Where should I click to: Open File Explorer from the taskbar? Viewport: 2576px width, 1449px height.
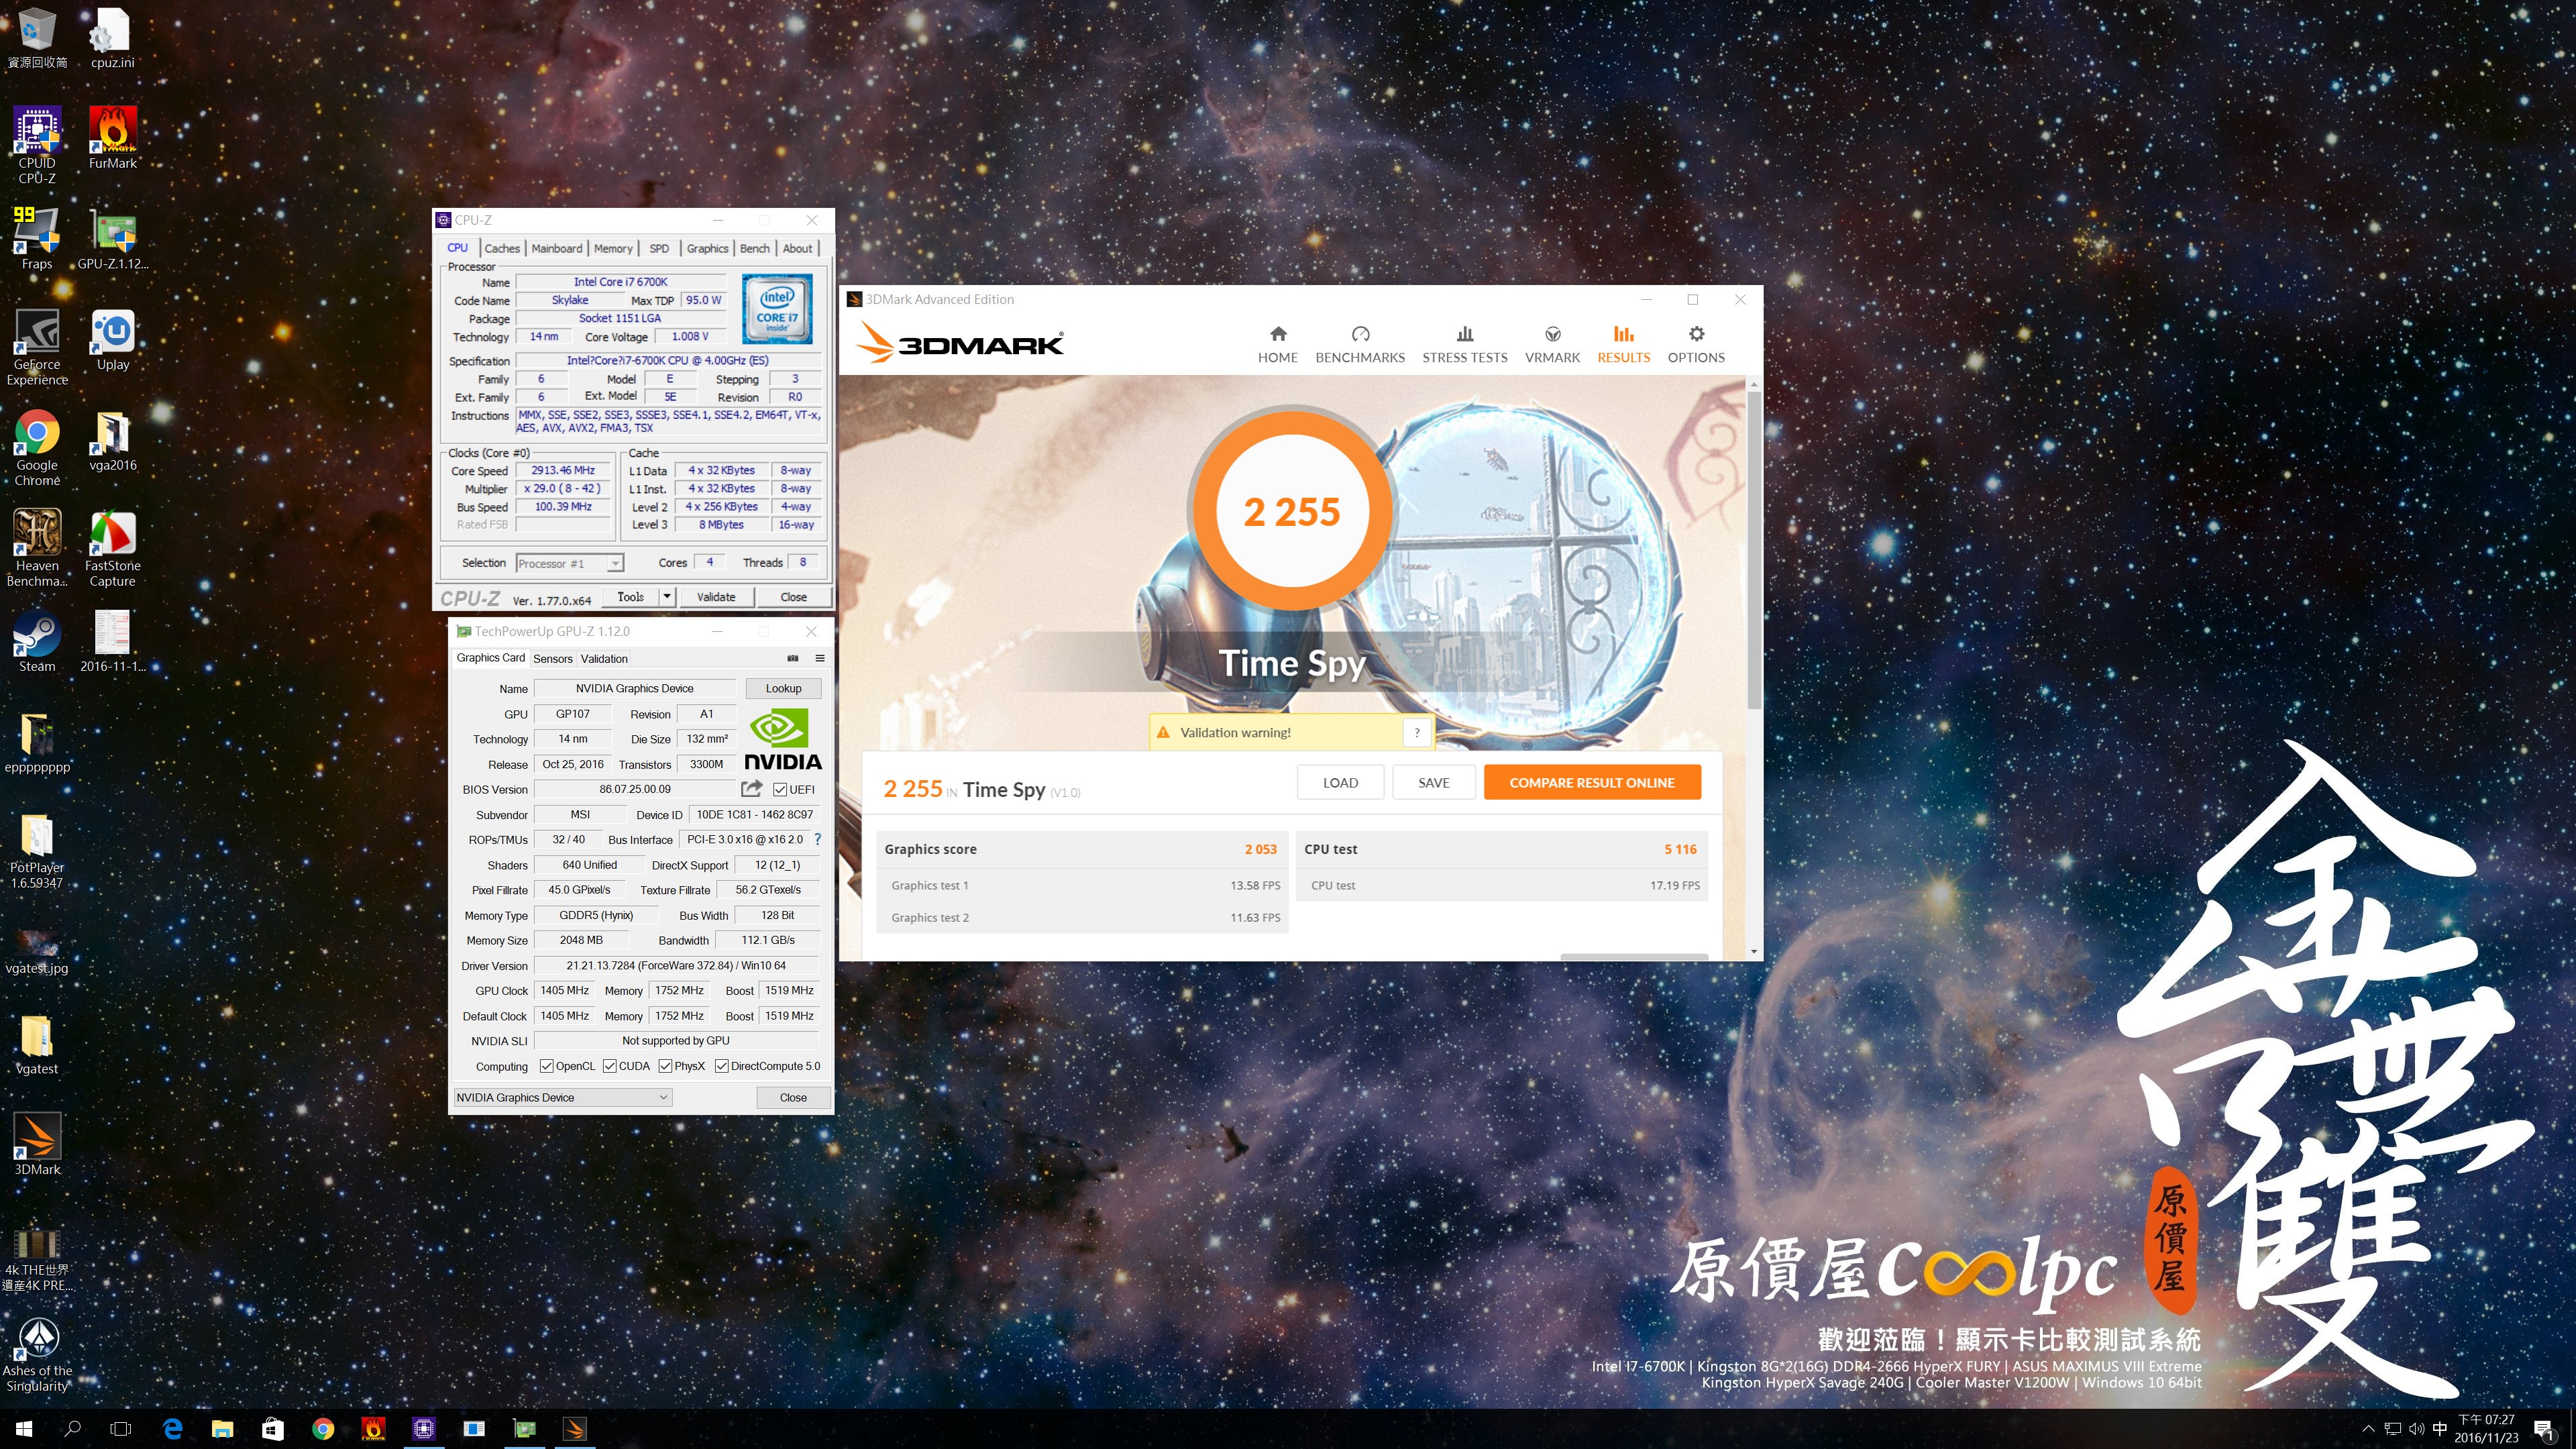coord(222,1429)
